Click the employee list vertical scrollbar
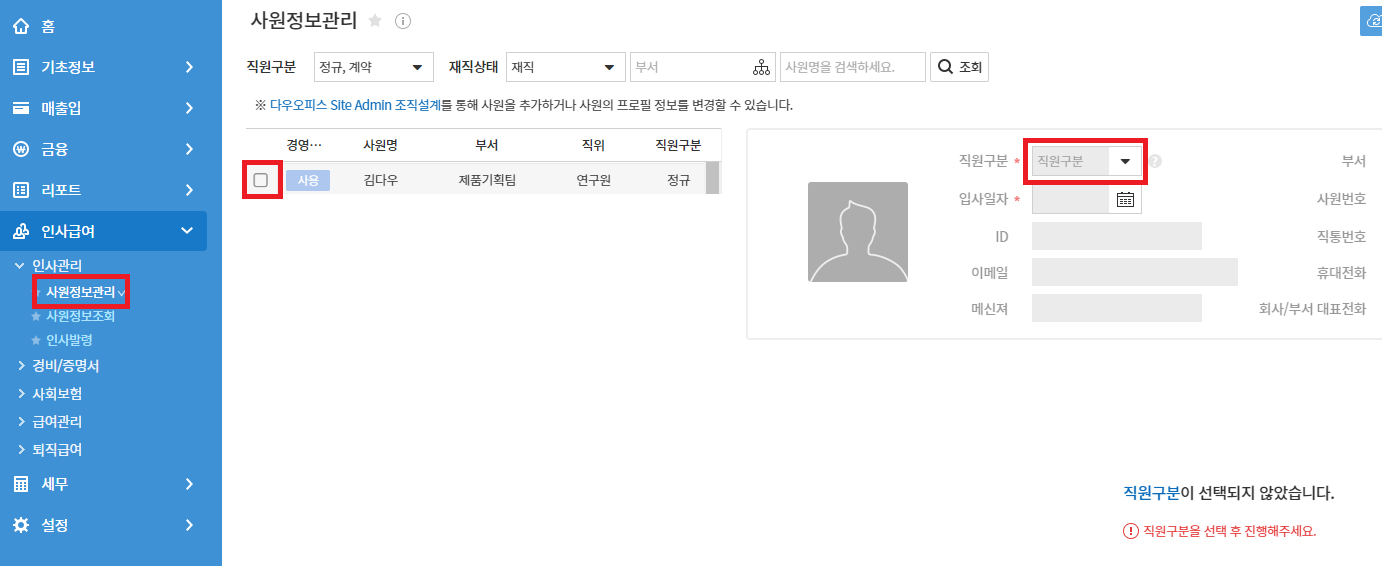 [x=713, y=178]
